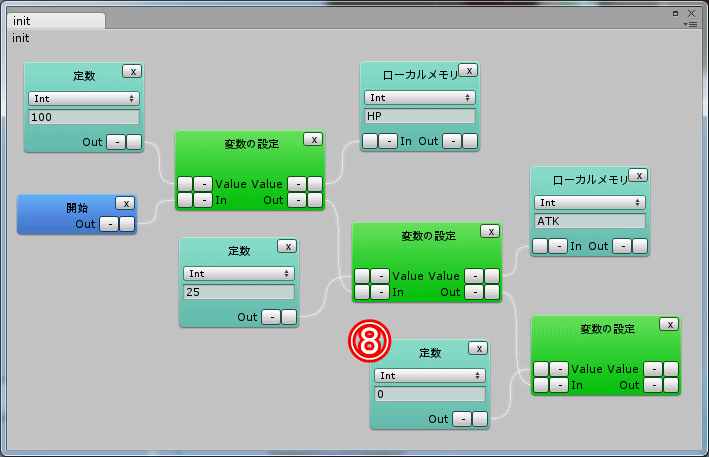Viewport: 709px width, 457px height.
Task: Click Out flow port of middle 変数の設定 node
Action: (492, 292)
